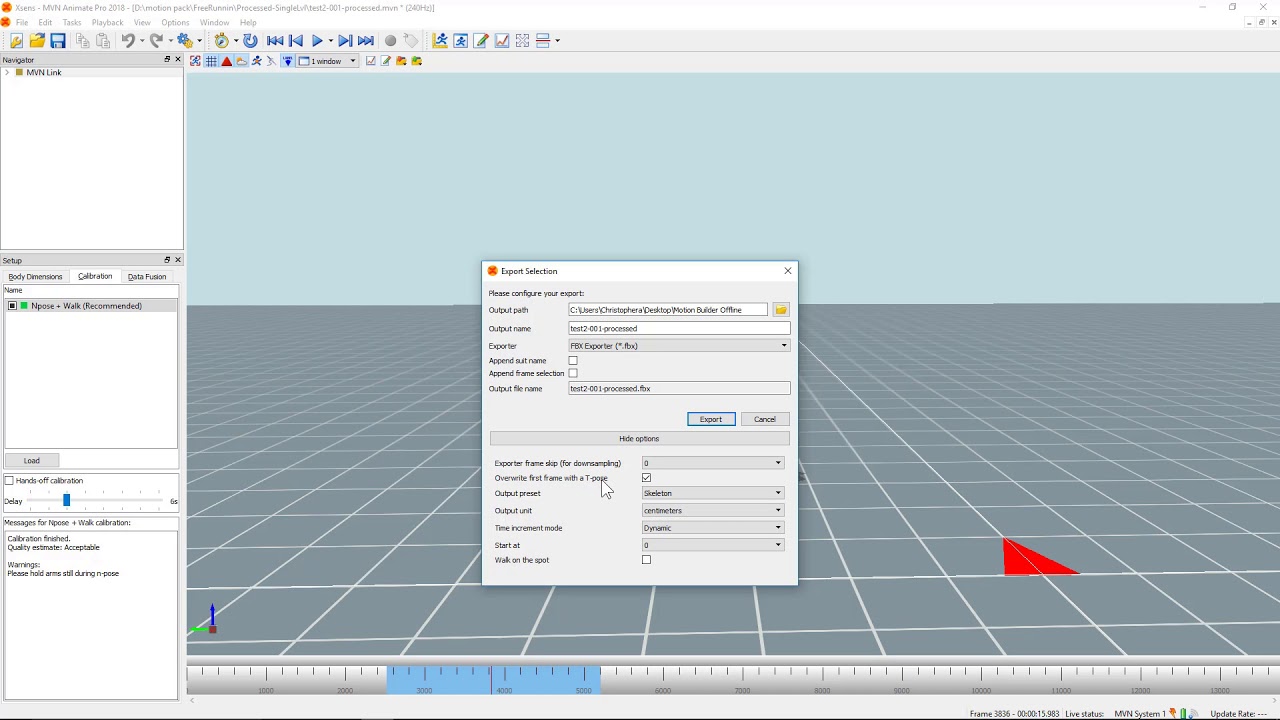Open the Options menu
1280x720 pixels.
pos(175,22)
